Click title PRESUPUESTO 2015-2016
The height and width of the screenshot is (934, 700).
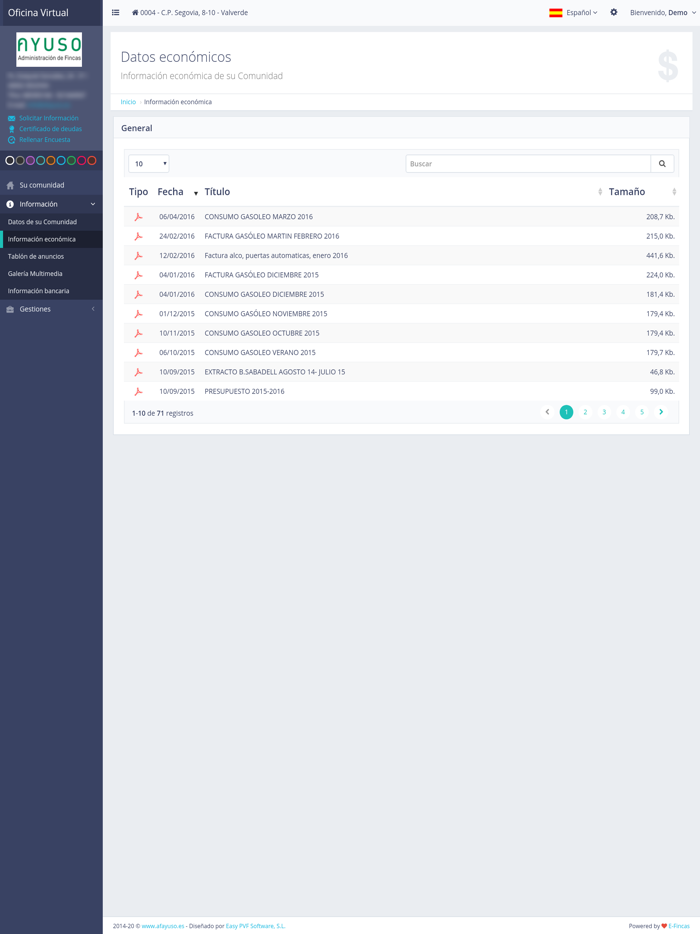coord(244,391)
